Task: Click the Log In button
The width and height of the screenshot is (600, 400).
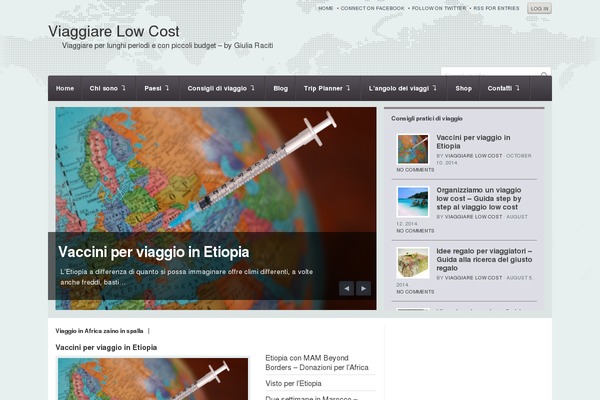Action: [540, 8]
